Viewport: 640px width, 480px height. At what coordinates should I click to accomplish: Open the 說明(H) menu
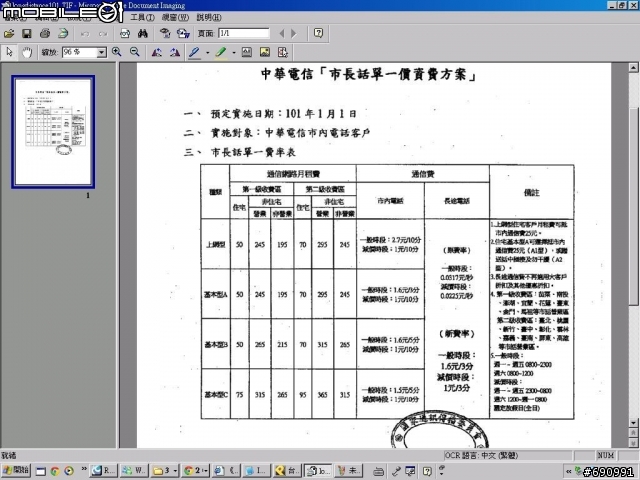[x=209, y=18]
